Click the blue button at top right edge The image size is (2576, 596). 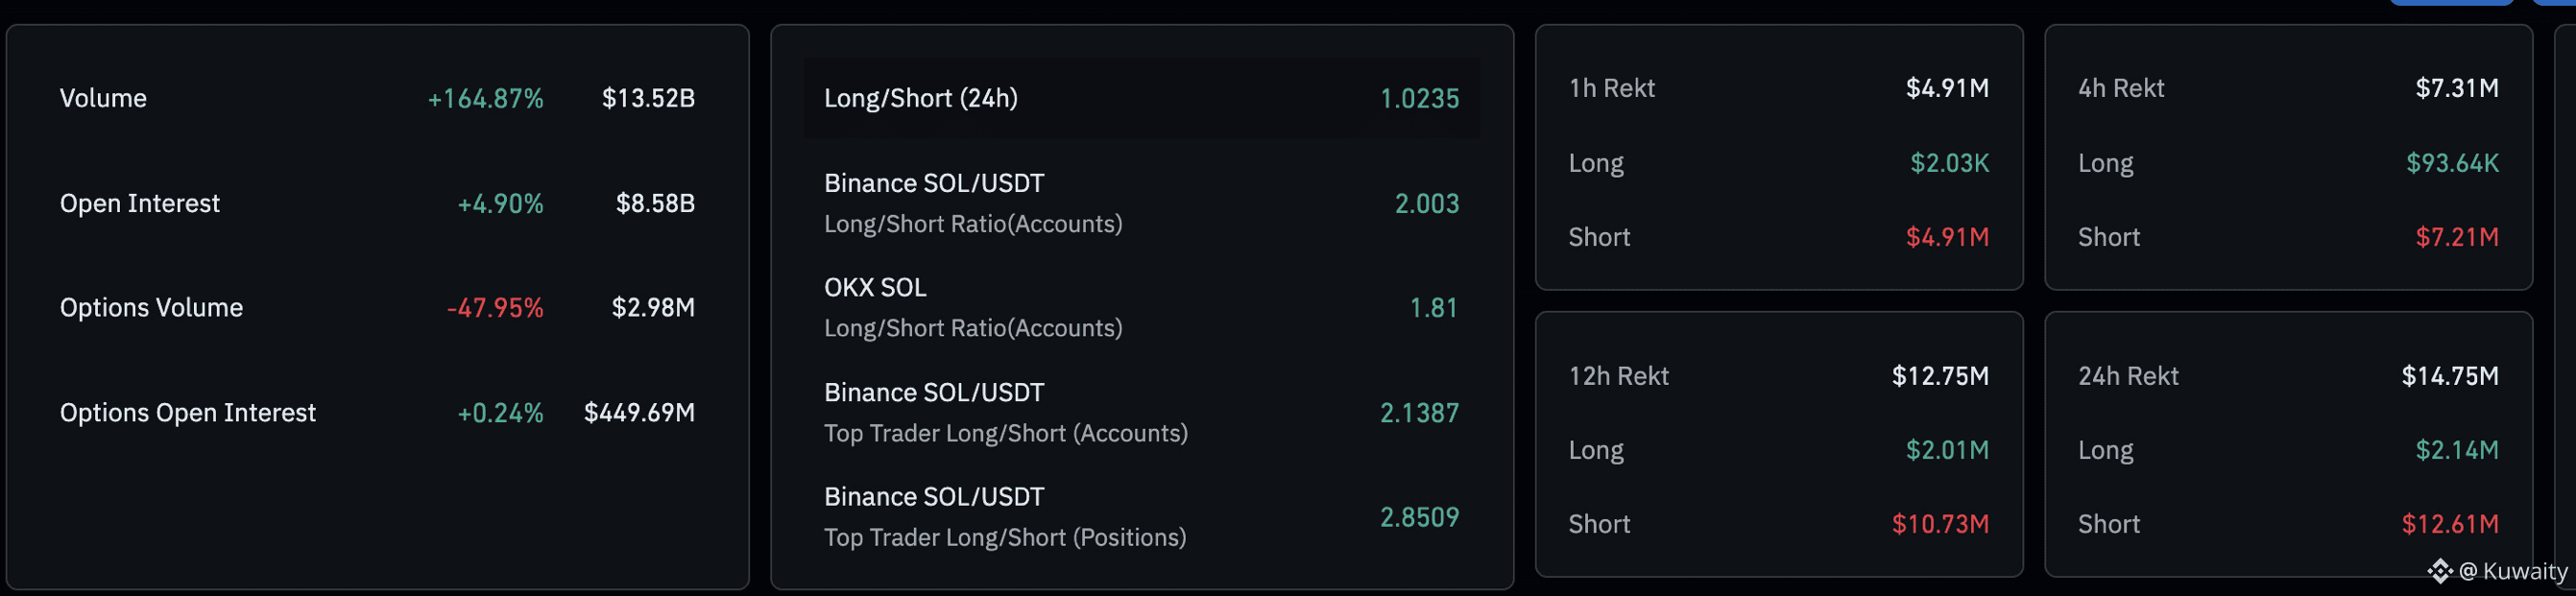coord(2451,3)
